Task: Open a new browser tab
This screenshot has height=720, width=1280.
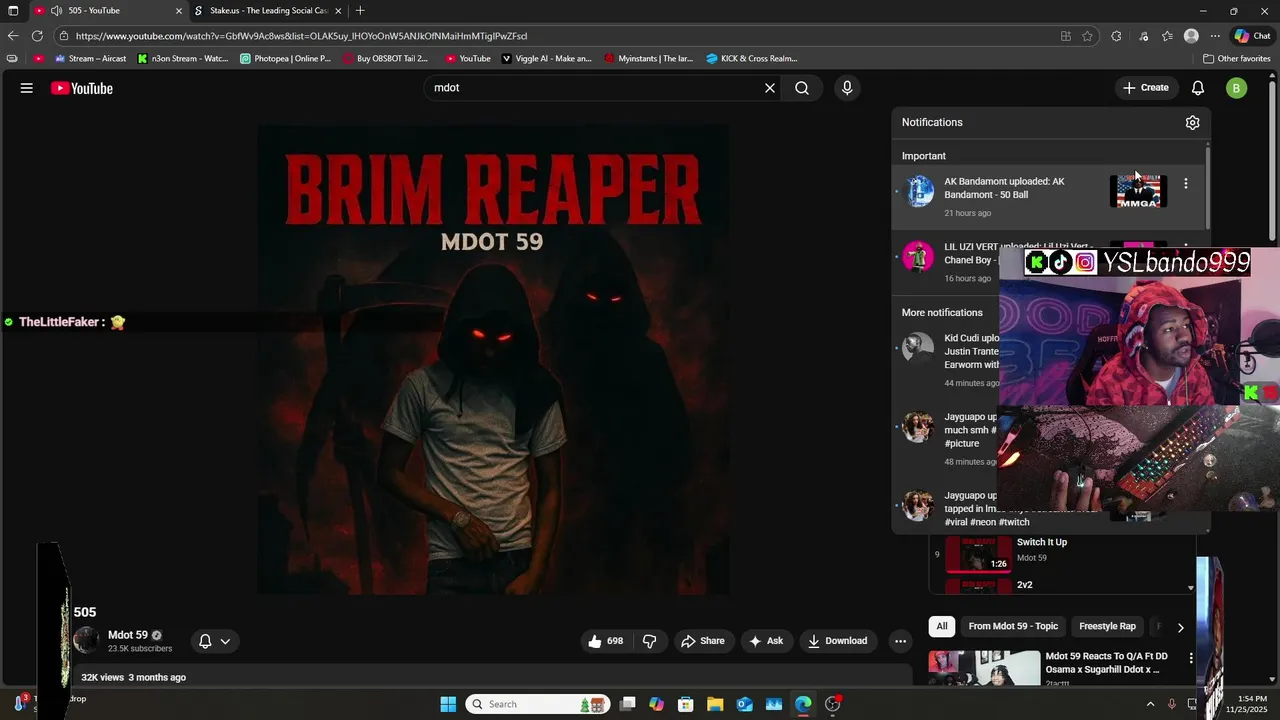Action: (360, 11)
